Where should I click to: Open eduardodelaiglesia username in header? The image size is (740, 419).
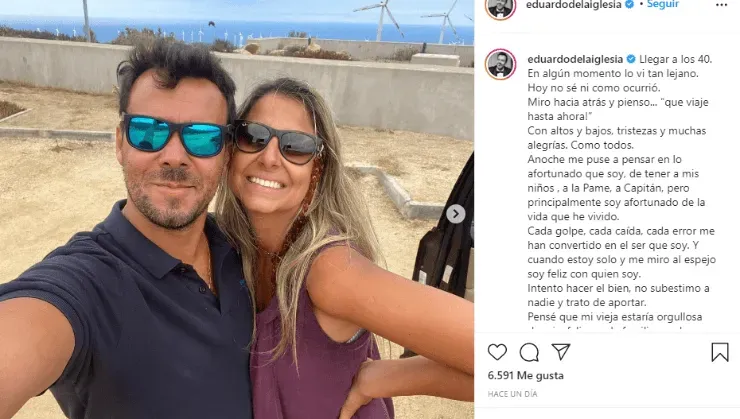573,5
